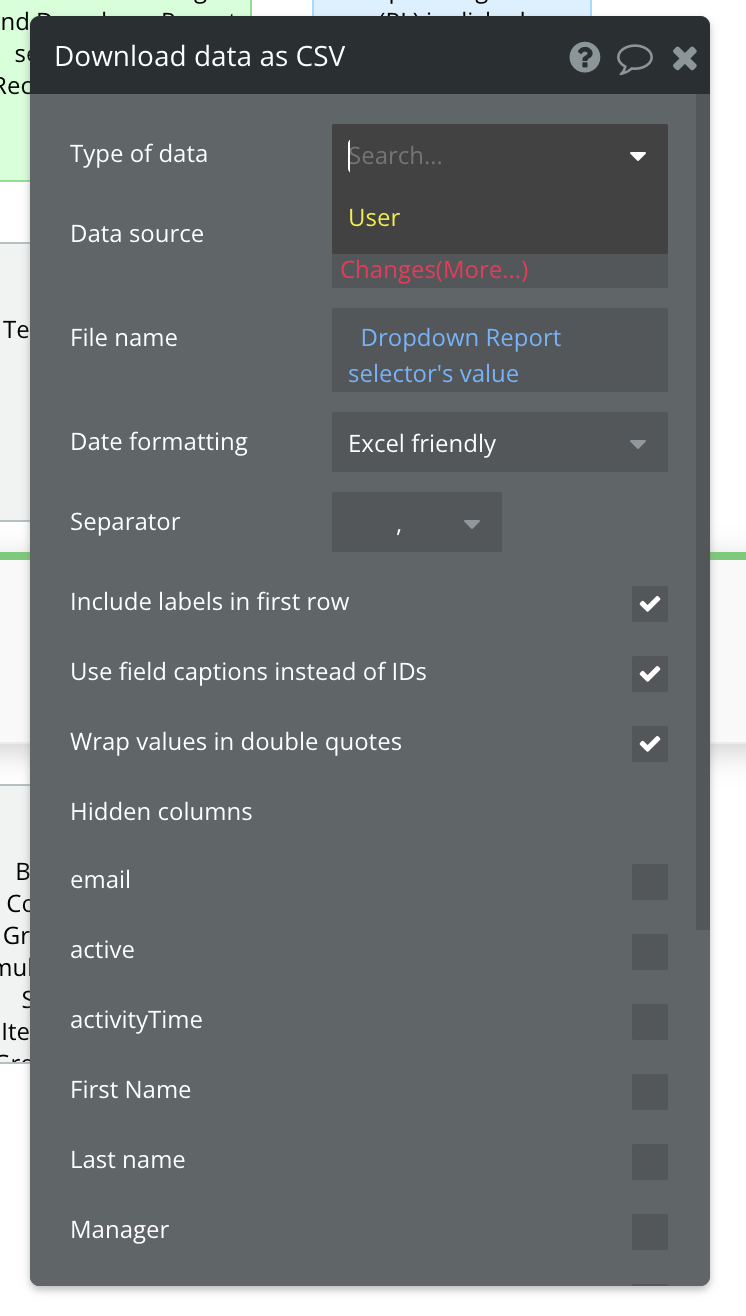Close the Download data as CSV dialog
Image resolution: width=746 pixels, height=1316 pixels.
[x=685, y=58]
